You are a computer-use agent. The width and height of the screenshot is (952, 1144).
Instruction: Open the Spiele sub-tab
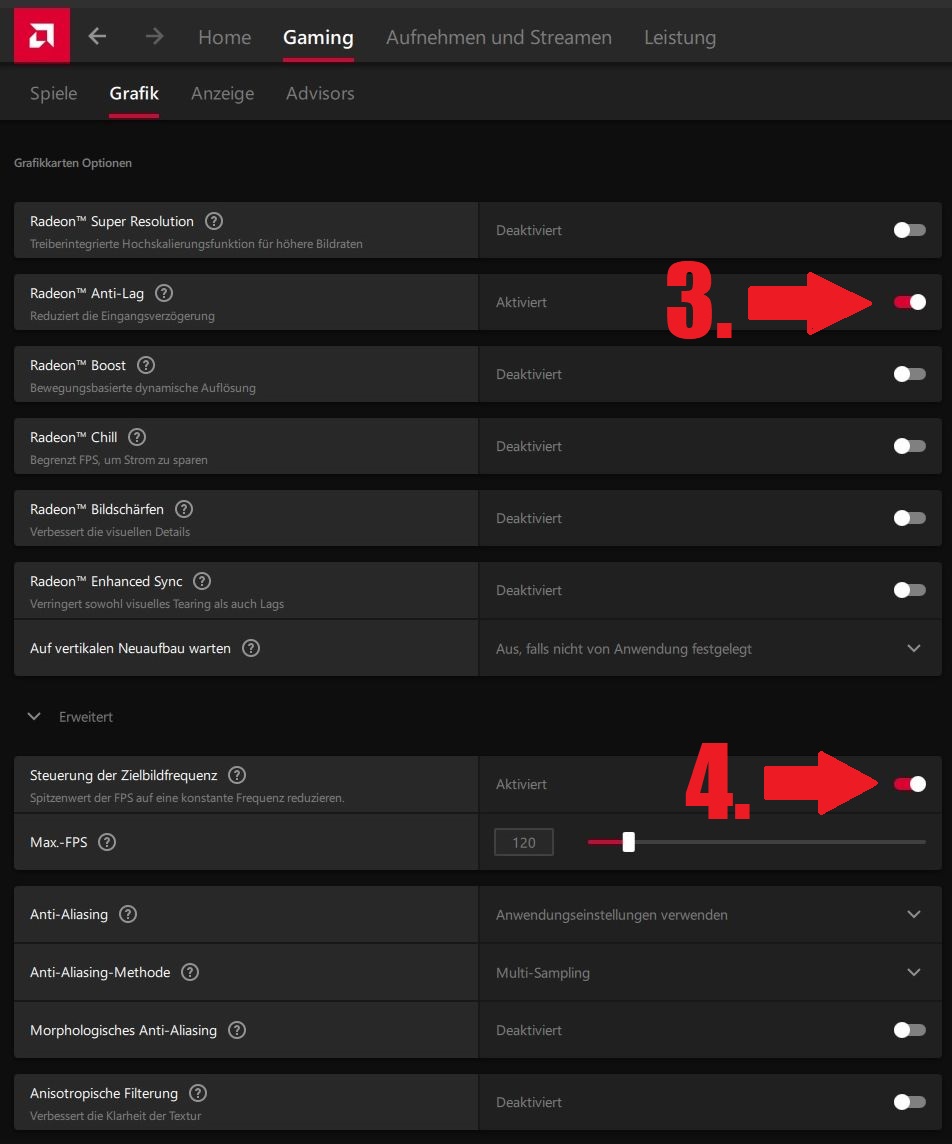53,93
